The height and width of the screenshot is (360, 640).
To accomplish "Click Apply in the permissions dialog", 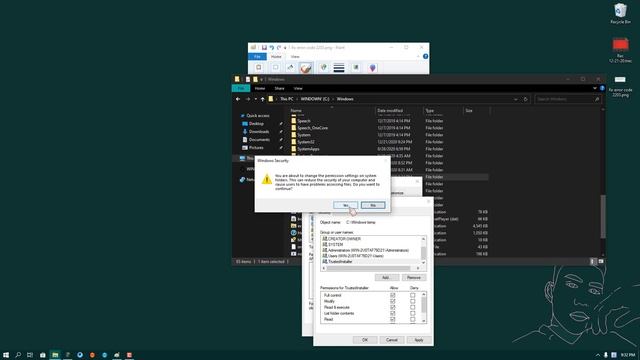I will [x=419, y=340].
